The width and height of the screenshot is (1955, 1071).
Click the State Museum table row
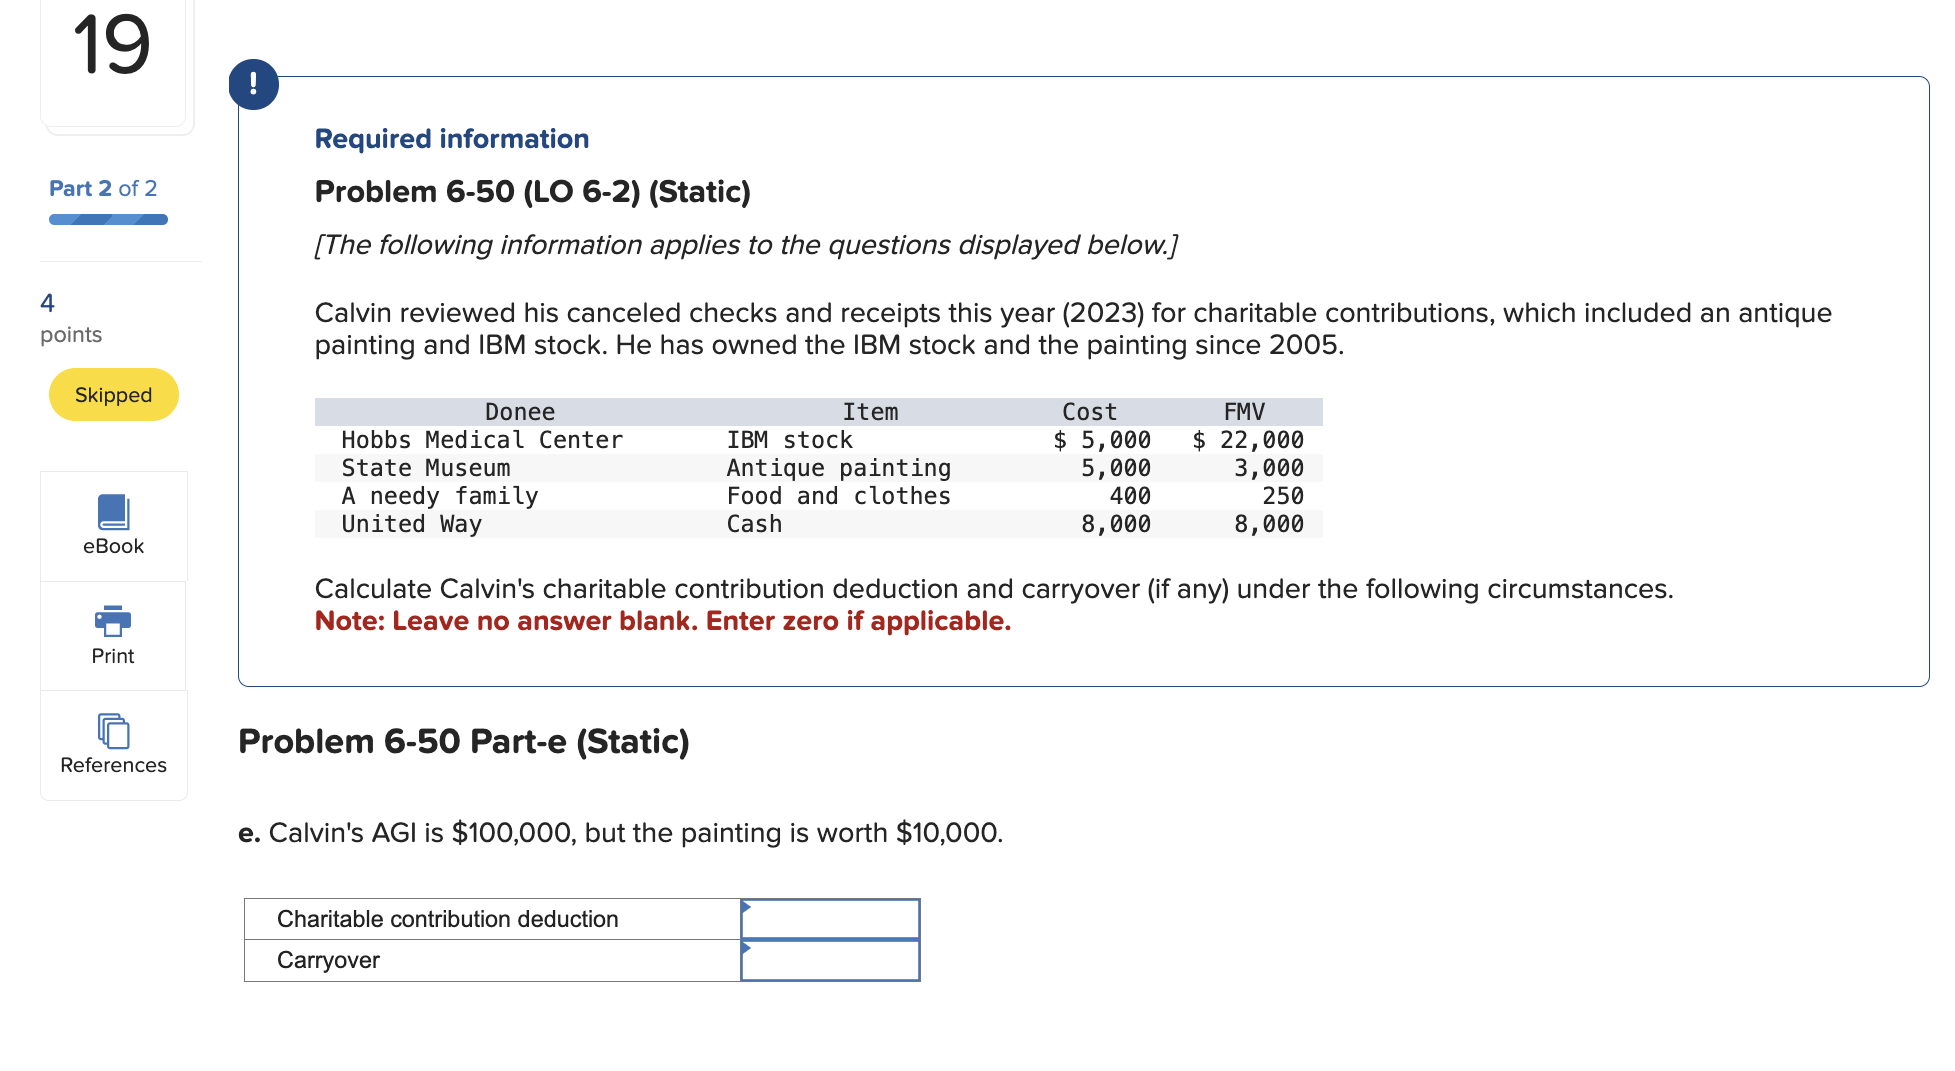(x=818, y=468)
